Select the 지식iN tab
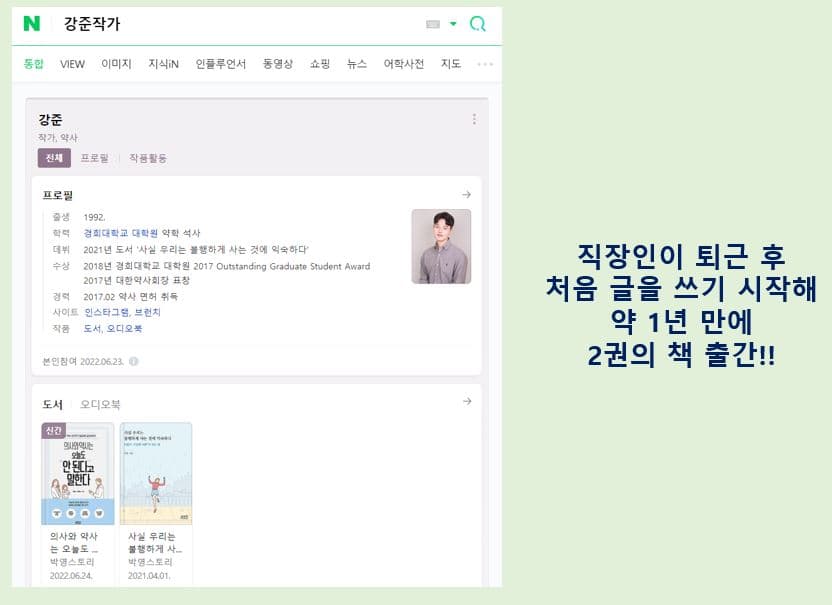The width and height of the screenshot is (832, 605). tap(163, 64)
